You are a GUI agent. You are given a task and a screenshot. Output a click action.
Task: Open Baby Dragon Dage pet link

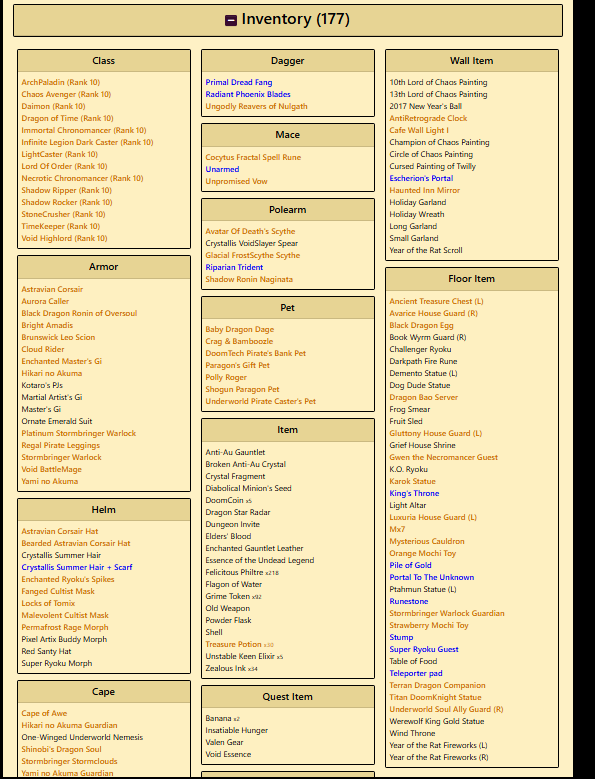pyautogui.click(x=240, y=329)
